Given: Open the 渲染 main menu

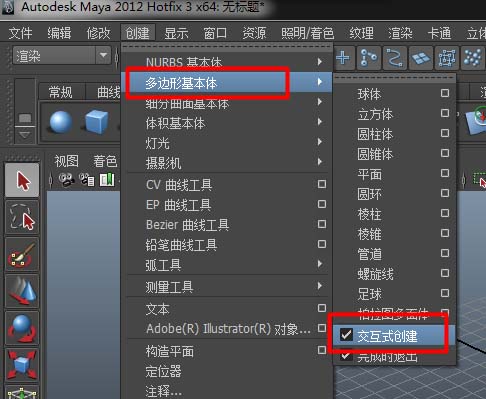Looking at the screenshot, I should [x=400, y=33].
